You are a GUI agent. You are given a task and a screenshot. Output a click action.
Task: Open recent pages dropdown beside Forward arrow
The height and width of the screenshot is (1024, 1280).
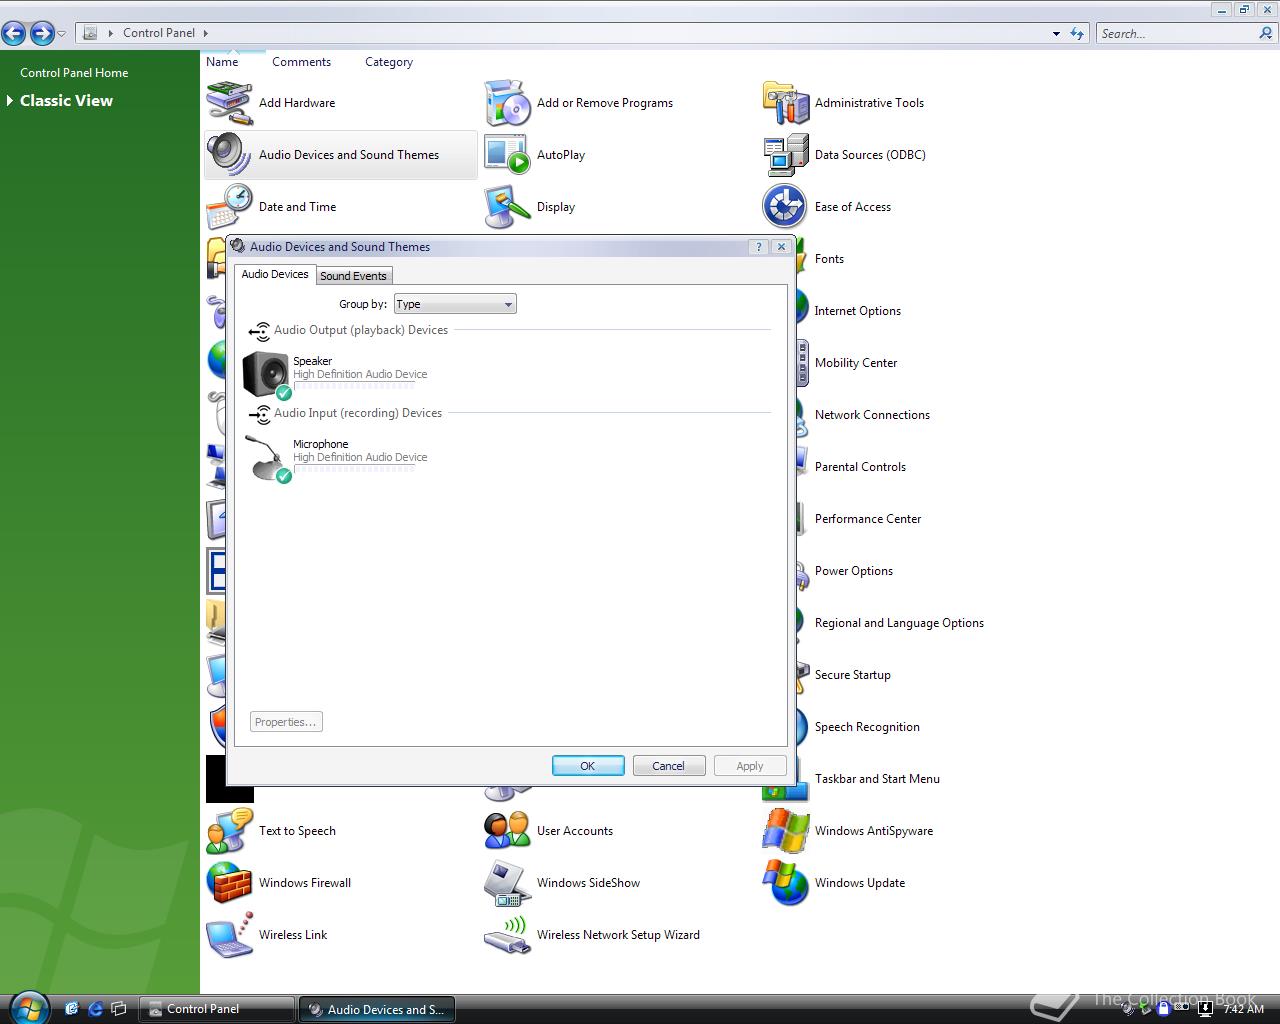tap(61, 34)
